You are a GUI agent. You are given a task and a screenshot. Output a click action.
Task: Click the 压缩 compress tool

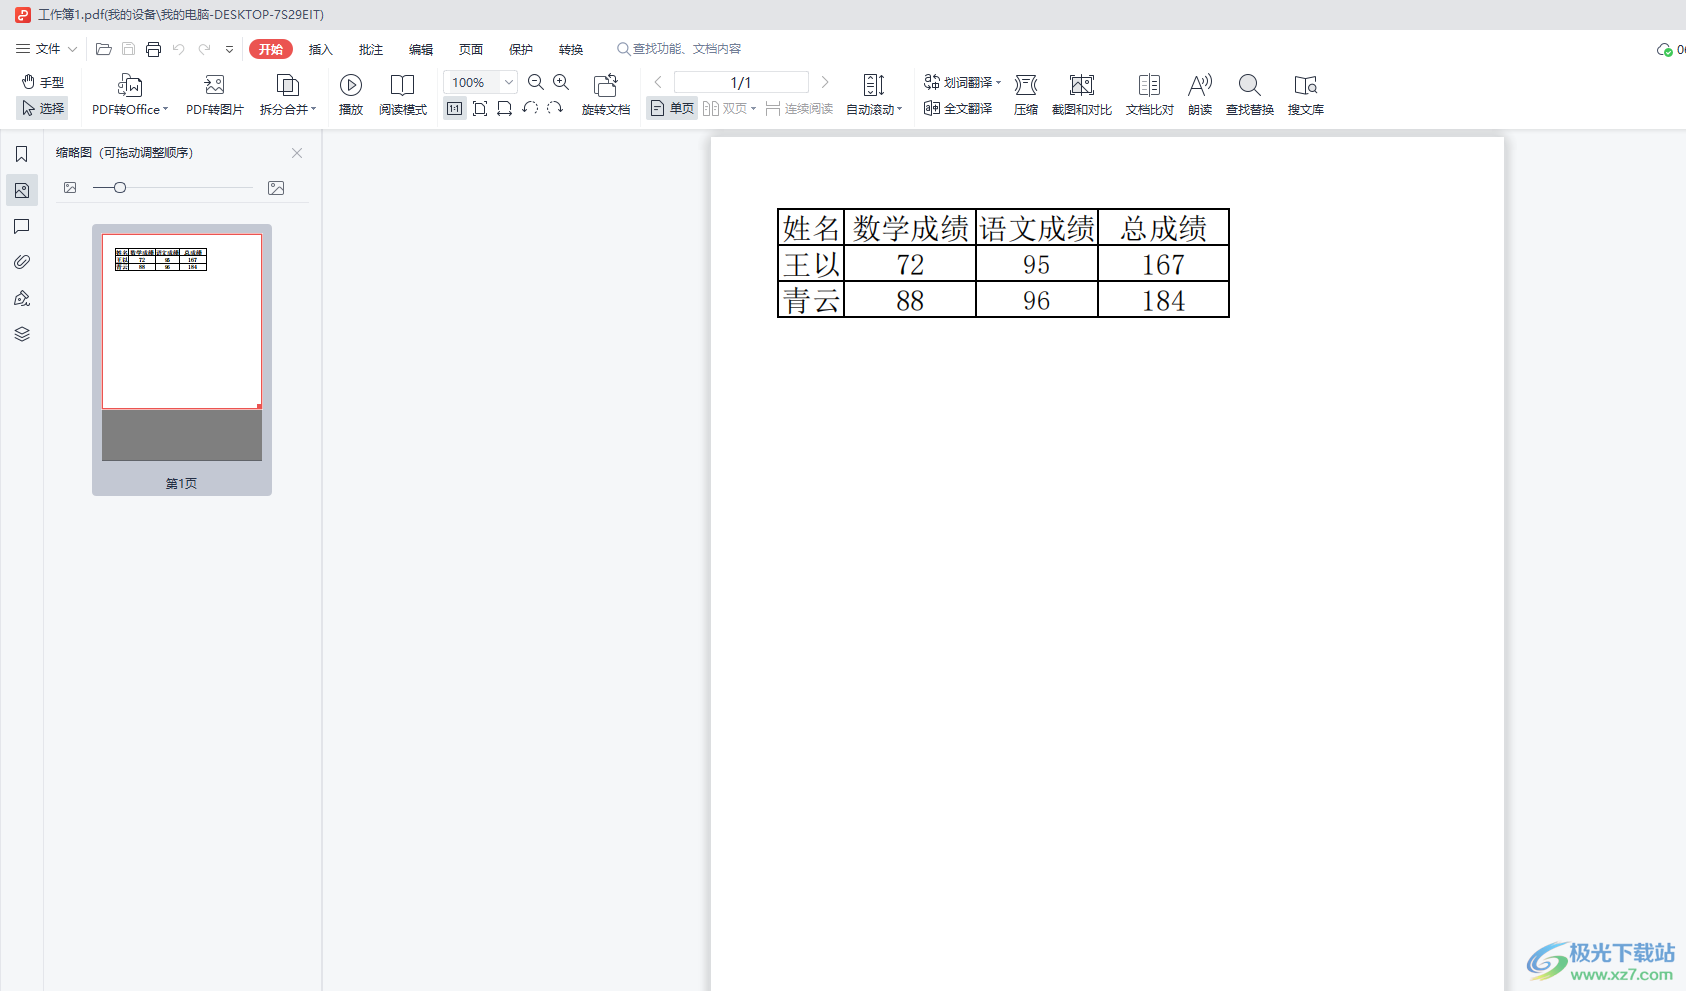pyautogui.click(x=1026, y=95)
